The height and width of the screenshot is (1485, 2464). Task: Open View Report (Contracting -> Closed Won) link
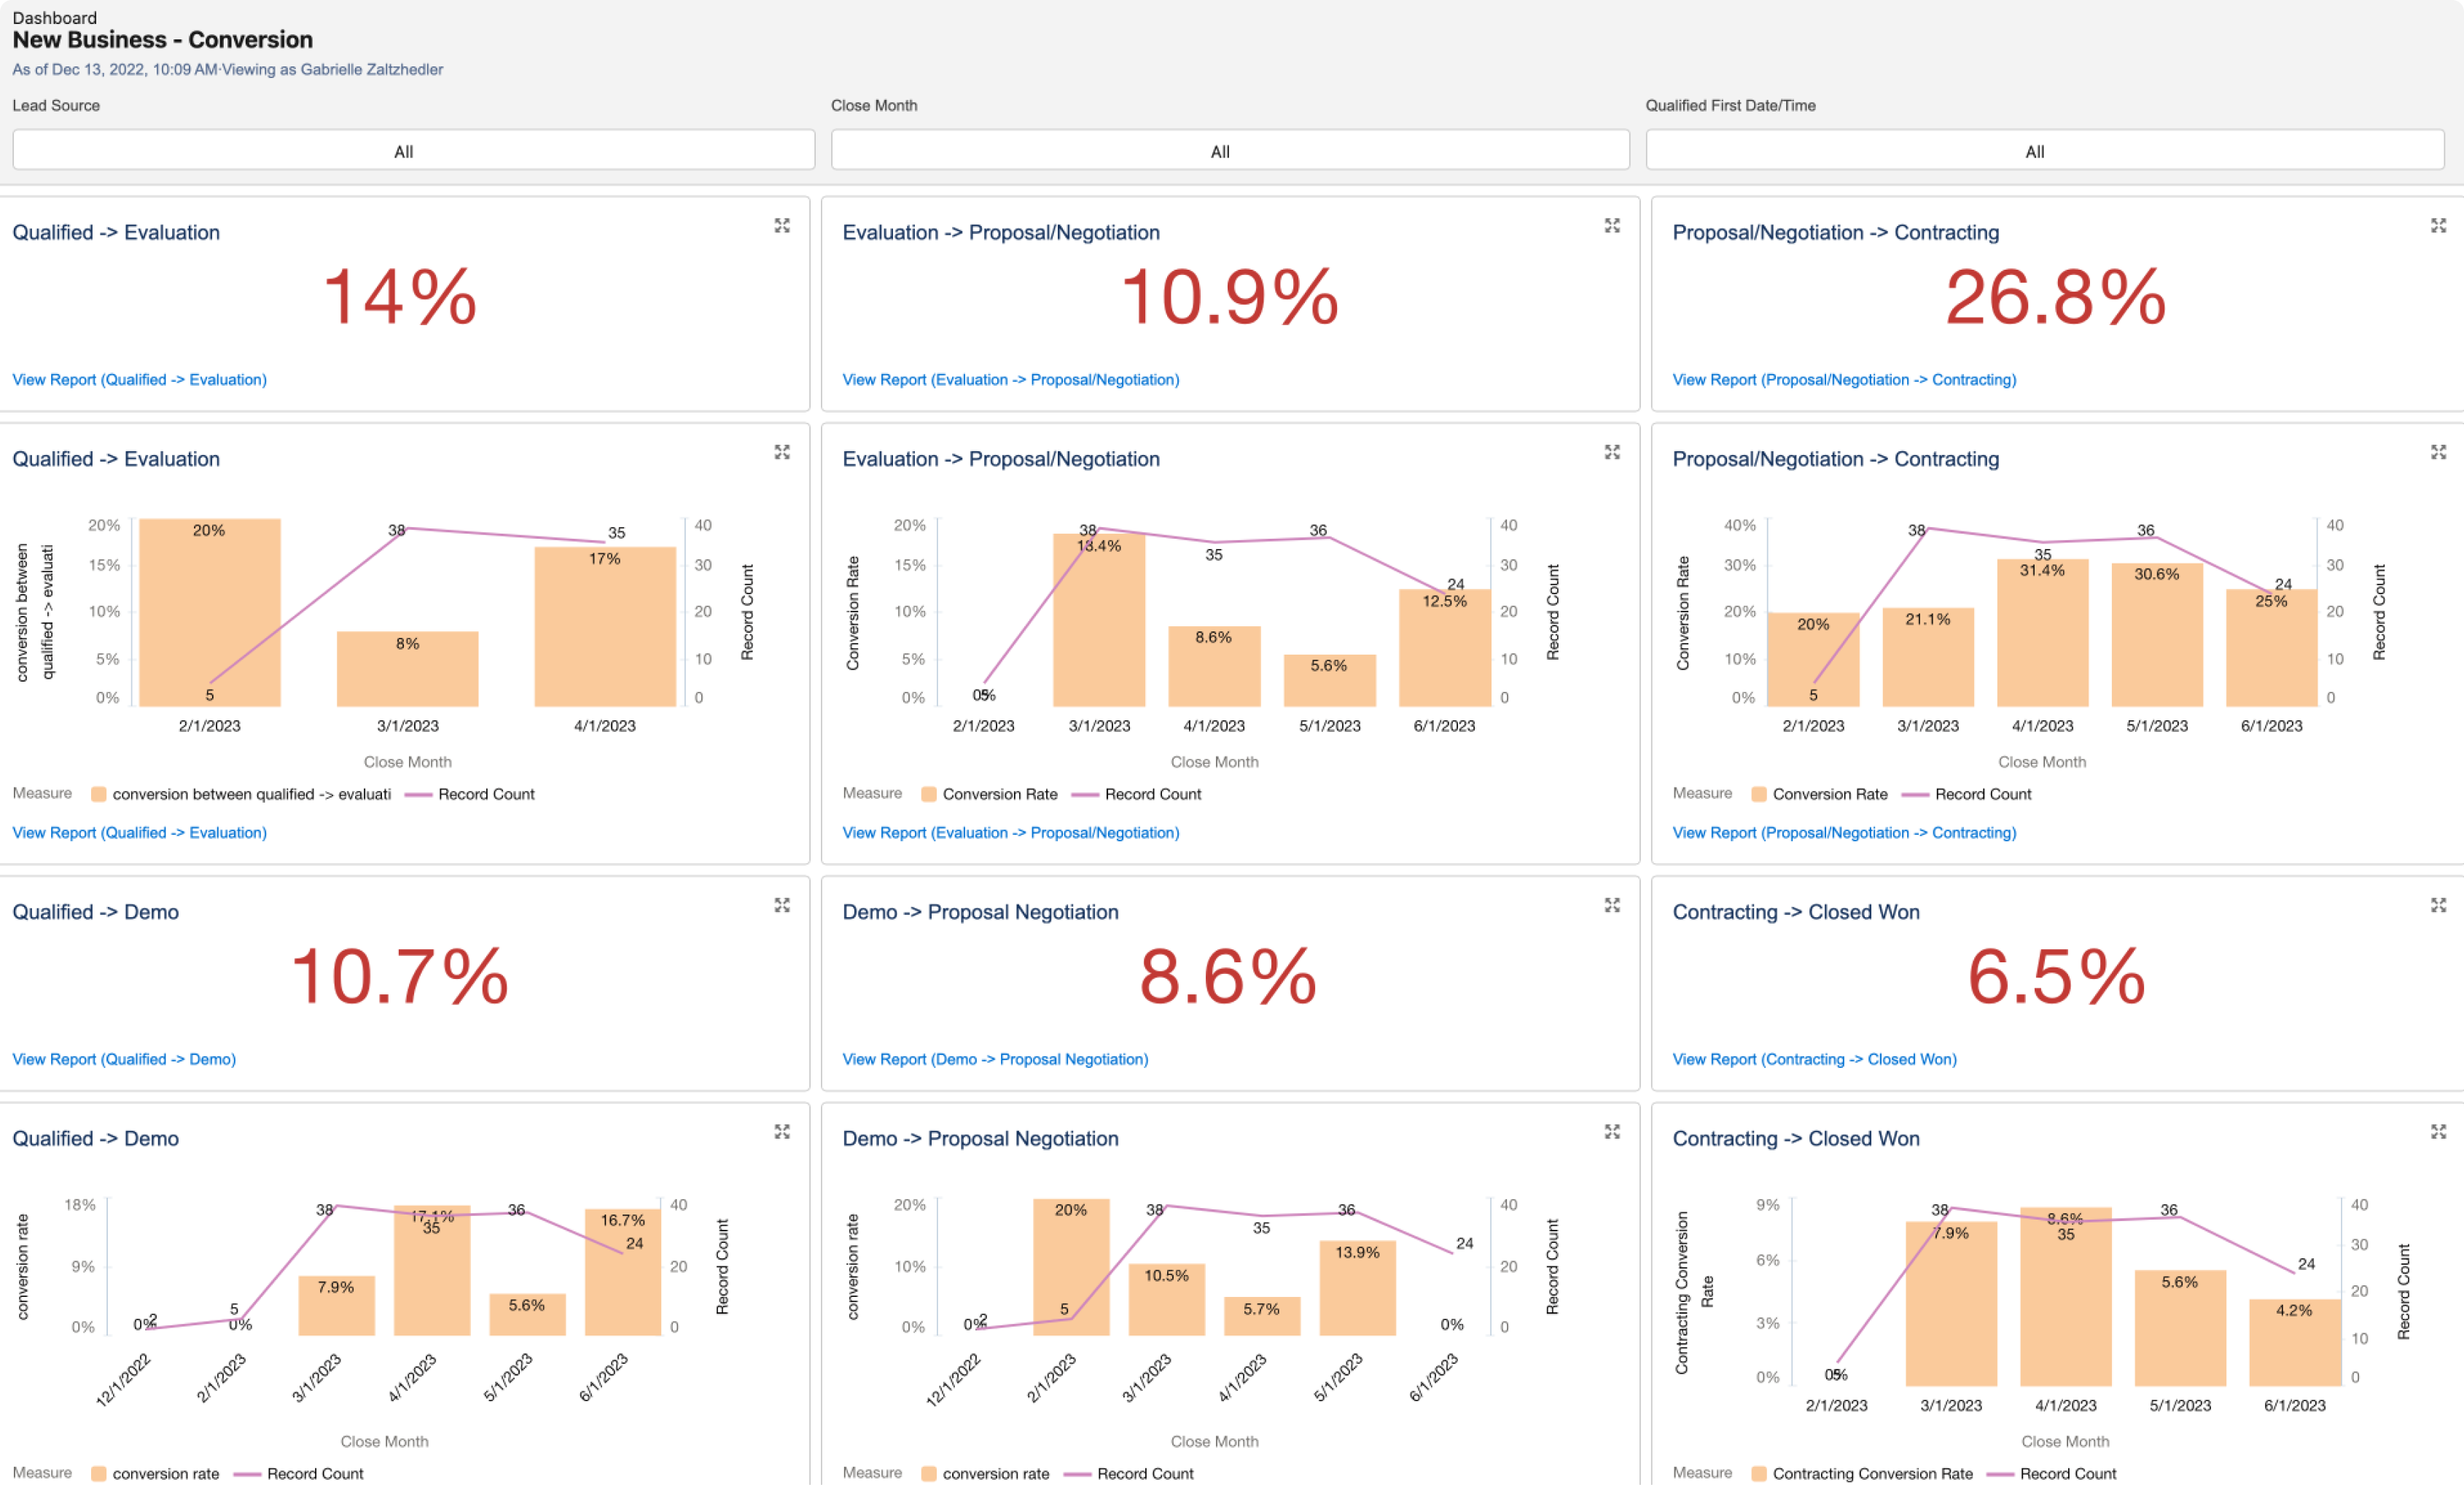[1814, 1059]
